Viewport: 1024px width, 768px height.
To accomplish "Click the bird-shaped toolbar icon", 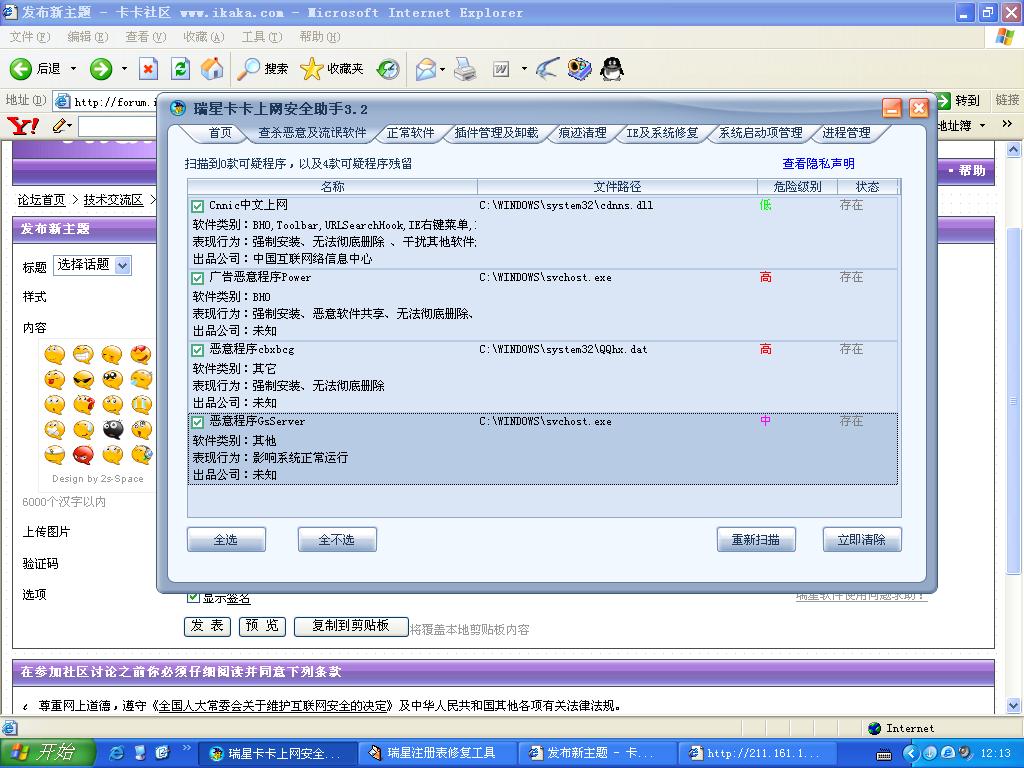I will click(x=547, y=69).
